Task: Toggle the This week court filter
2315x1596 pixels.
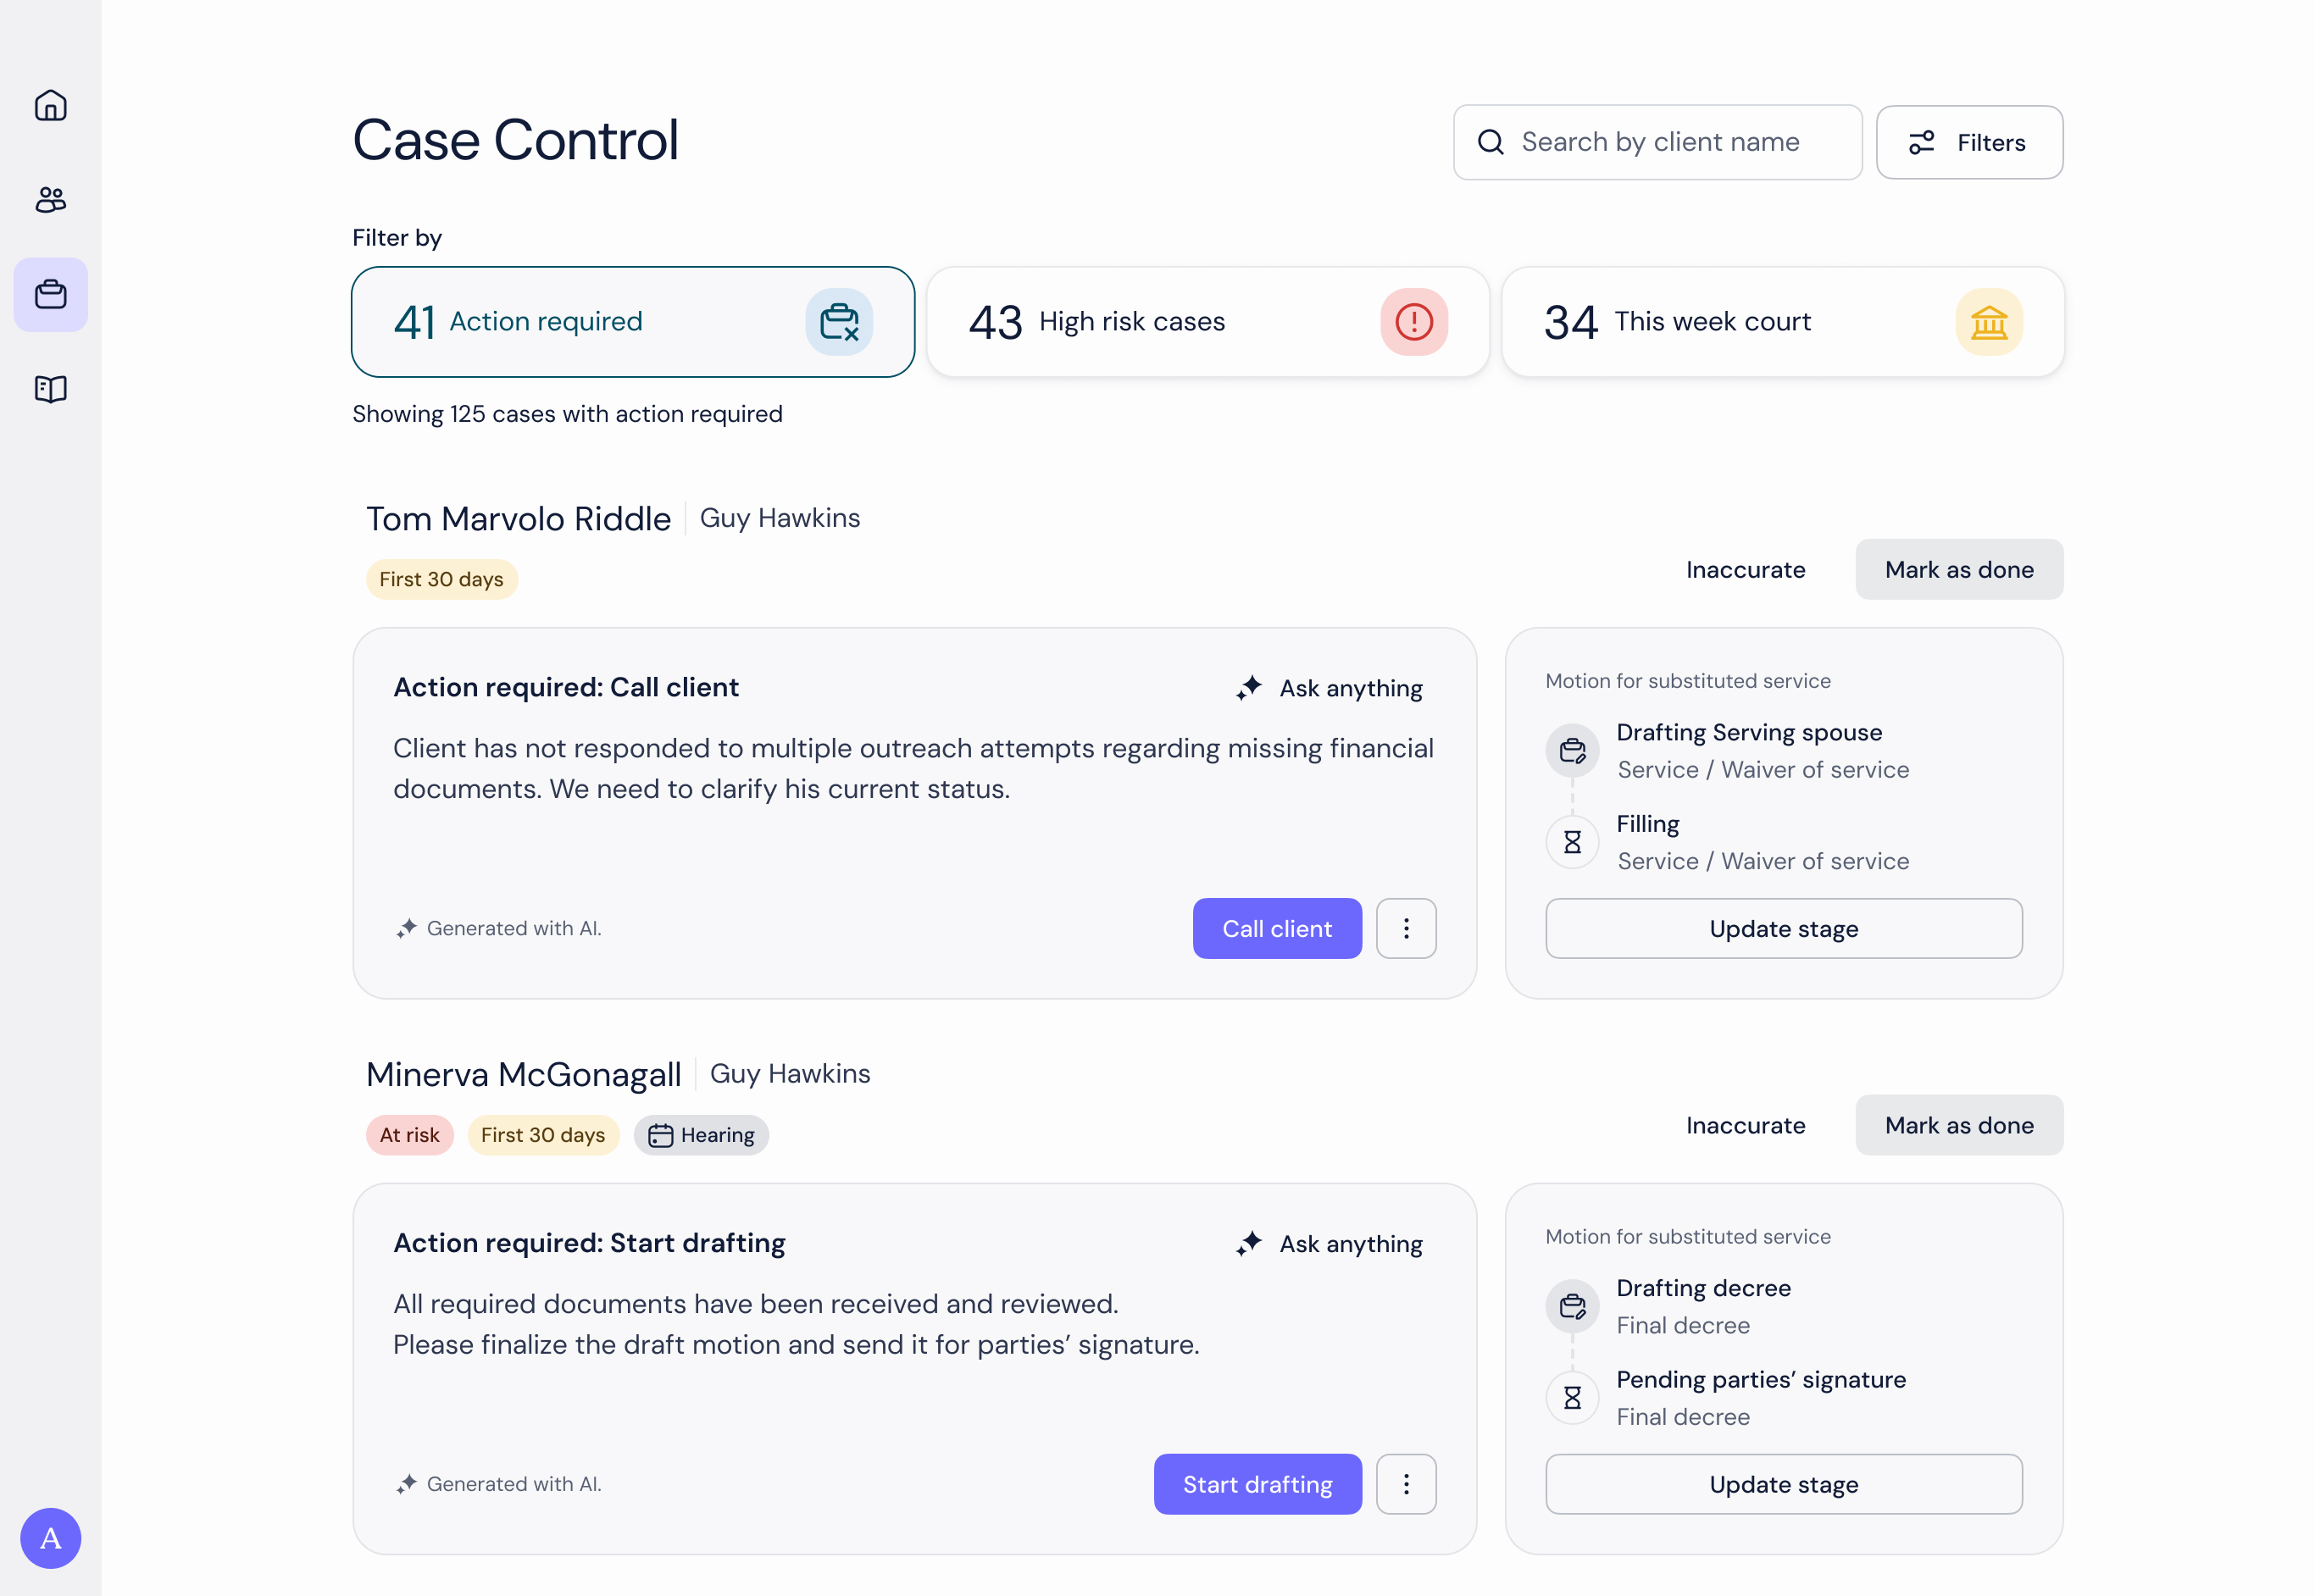Action: 1783,322
